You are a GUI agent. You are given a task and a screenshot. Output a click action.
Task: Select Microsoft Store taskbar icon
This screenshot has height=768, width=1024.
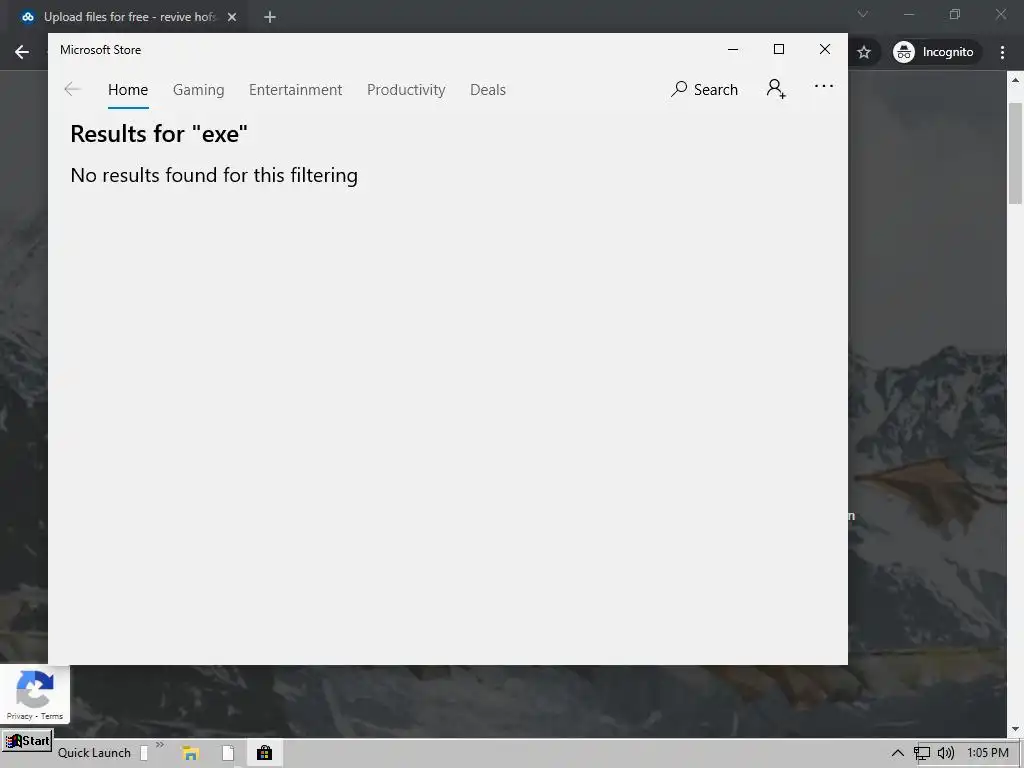pos(264,753)
